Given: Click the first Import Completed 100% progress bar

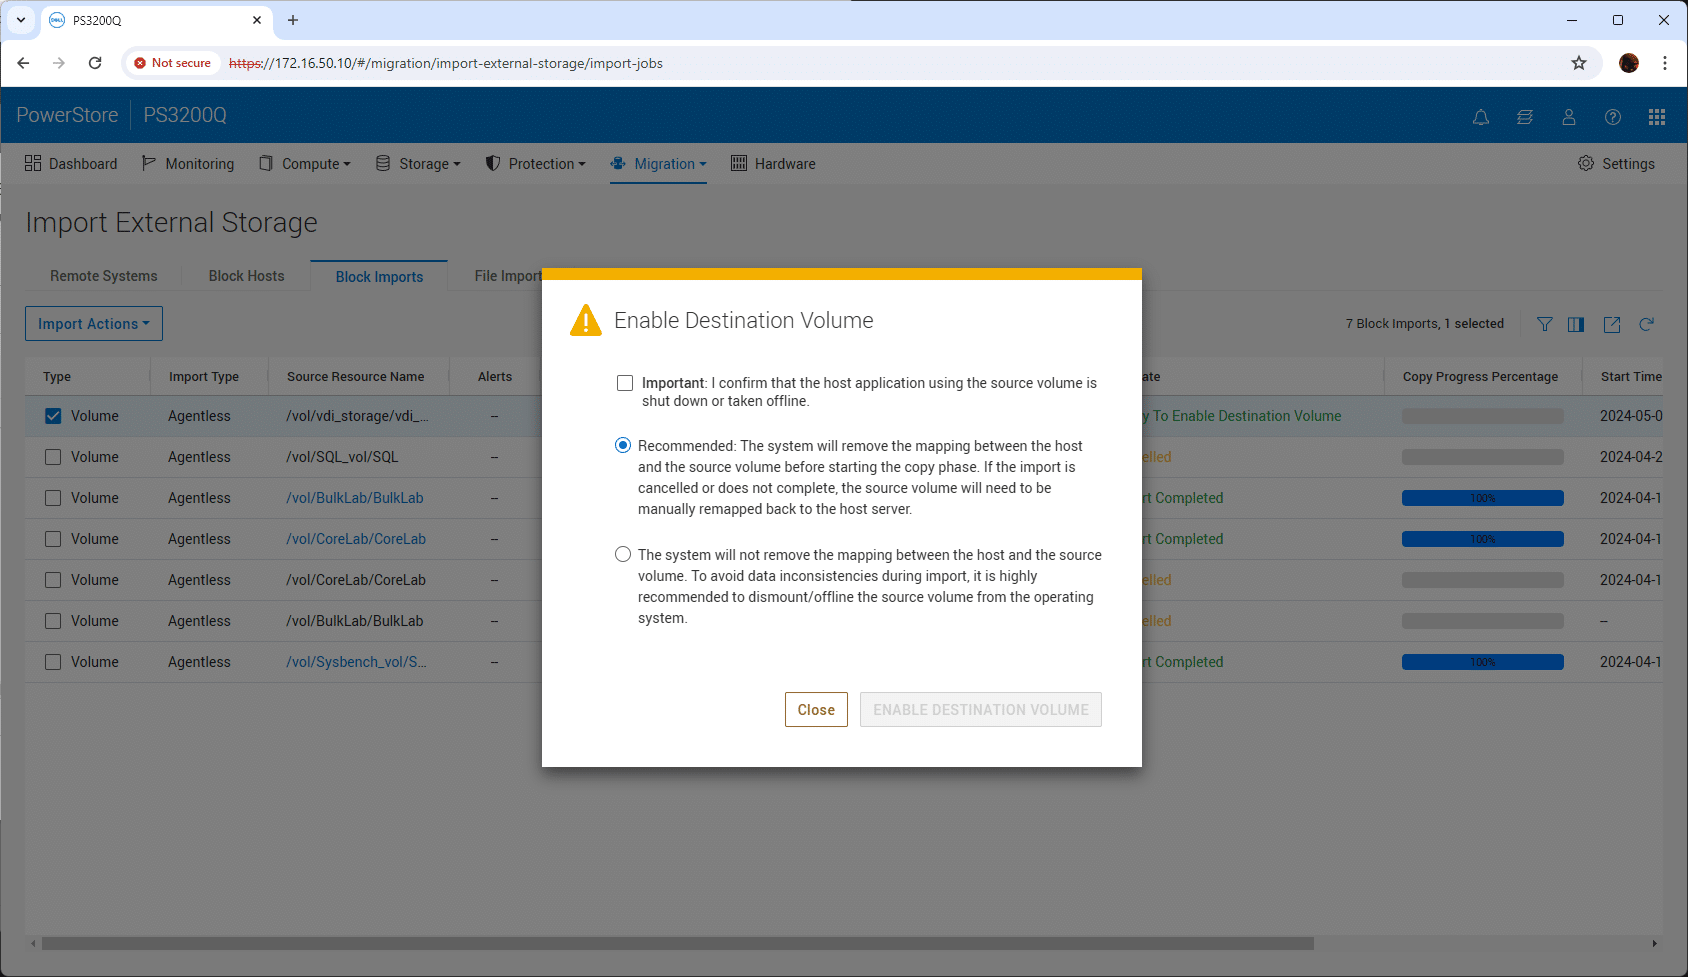Looking at the screenshot, I should pyautogui.click(x=1483, y=498).
